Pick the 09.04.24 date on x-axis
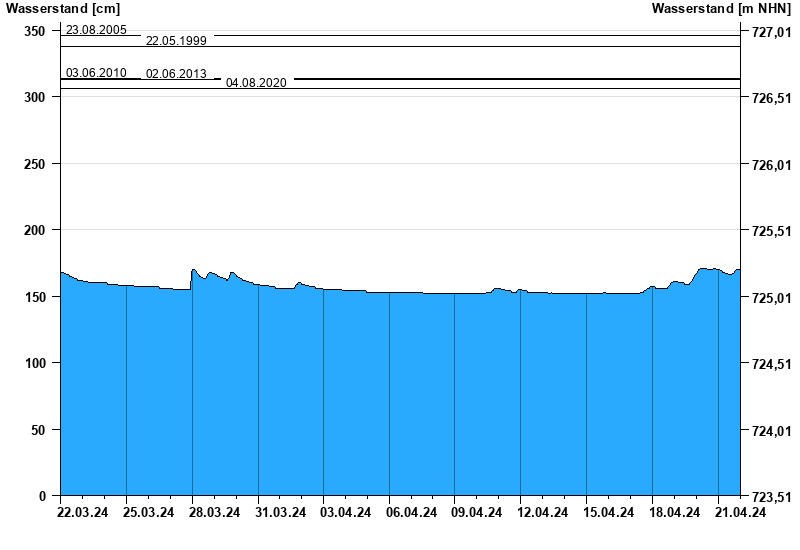This screenshot has width=800, height=550. click(476, 513)
